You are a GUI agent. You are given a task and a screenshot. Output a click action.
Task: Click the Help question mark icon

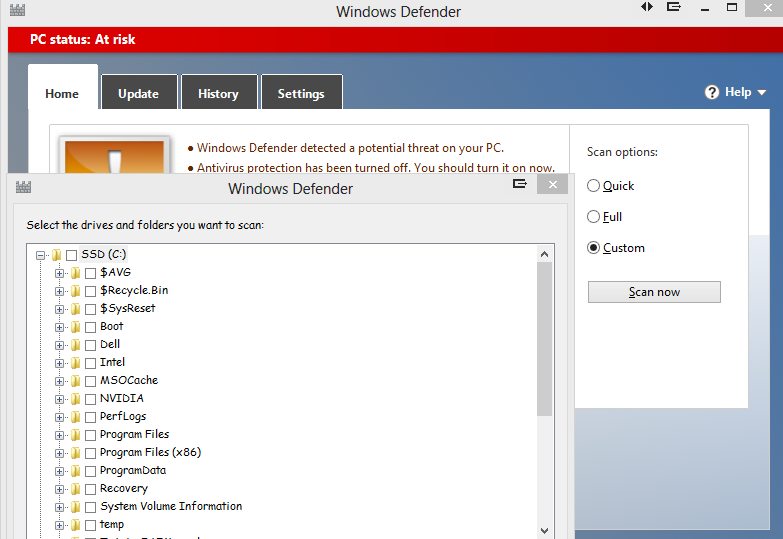[x=712, y=92]
